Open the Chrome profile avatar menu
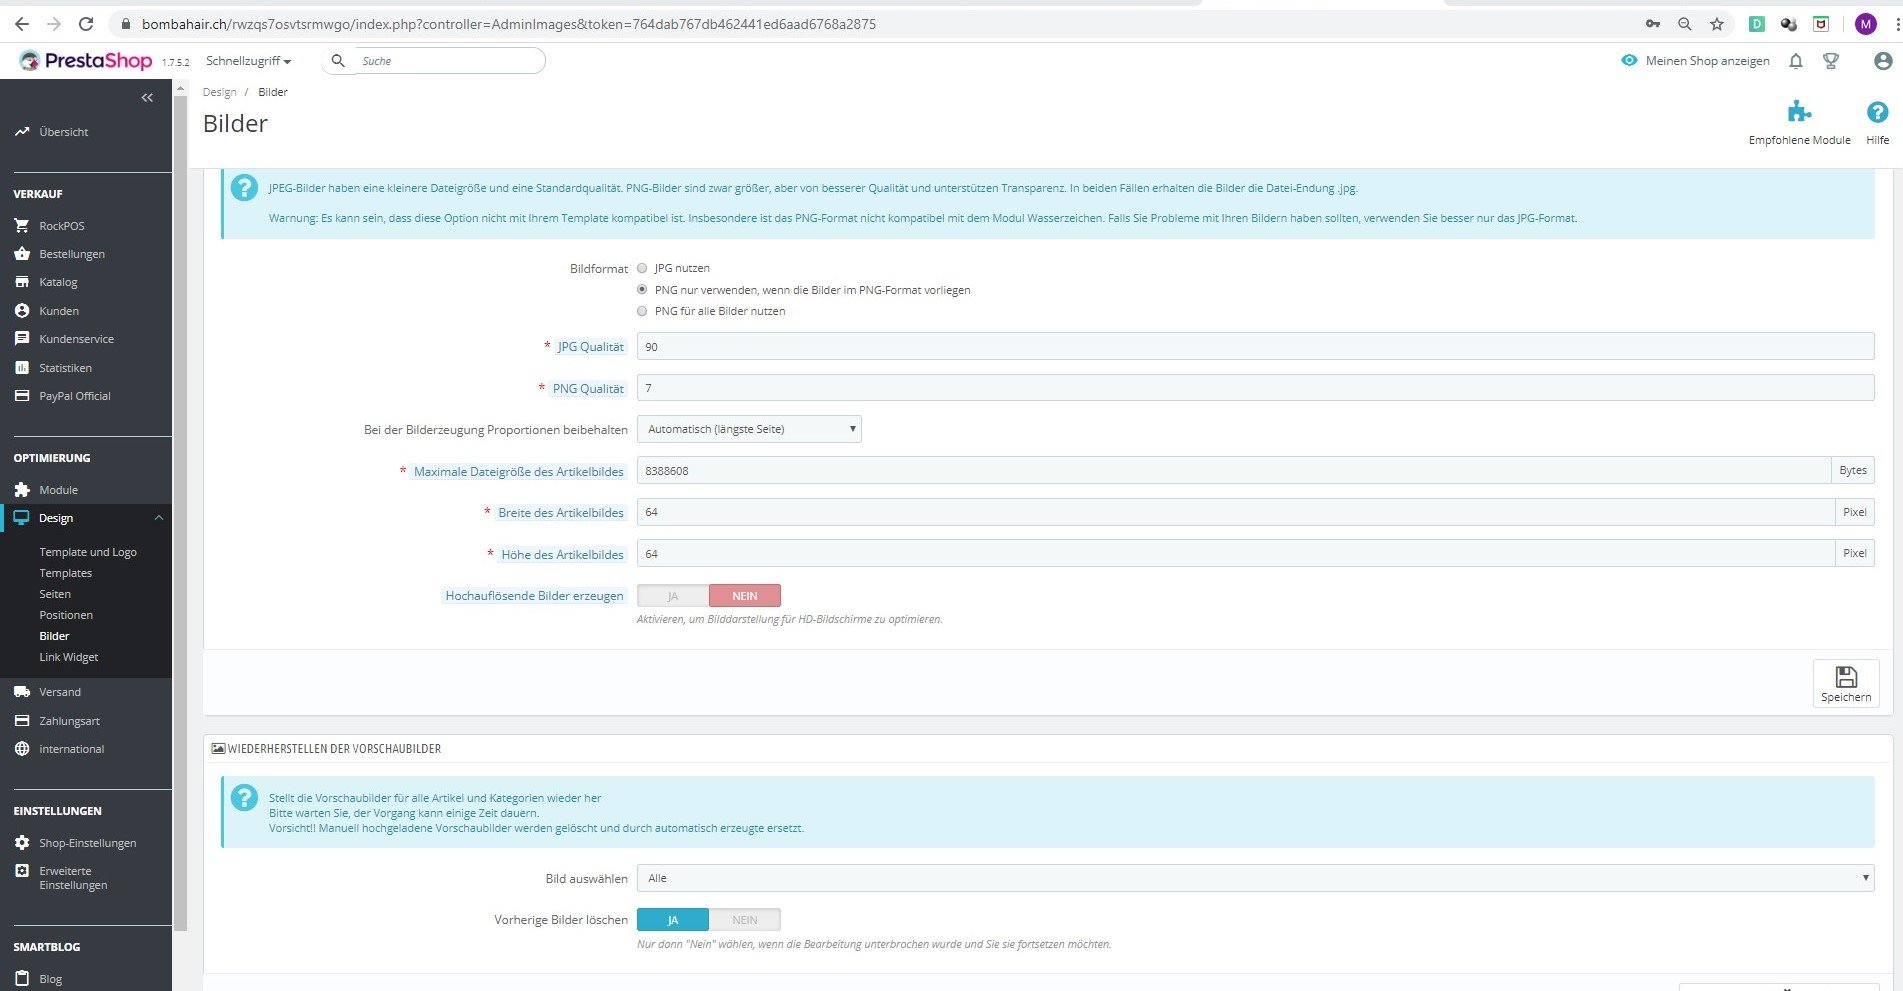Screen dimensions: 1903x991 tap(1866, 24)
